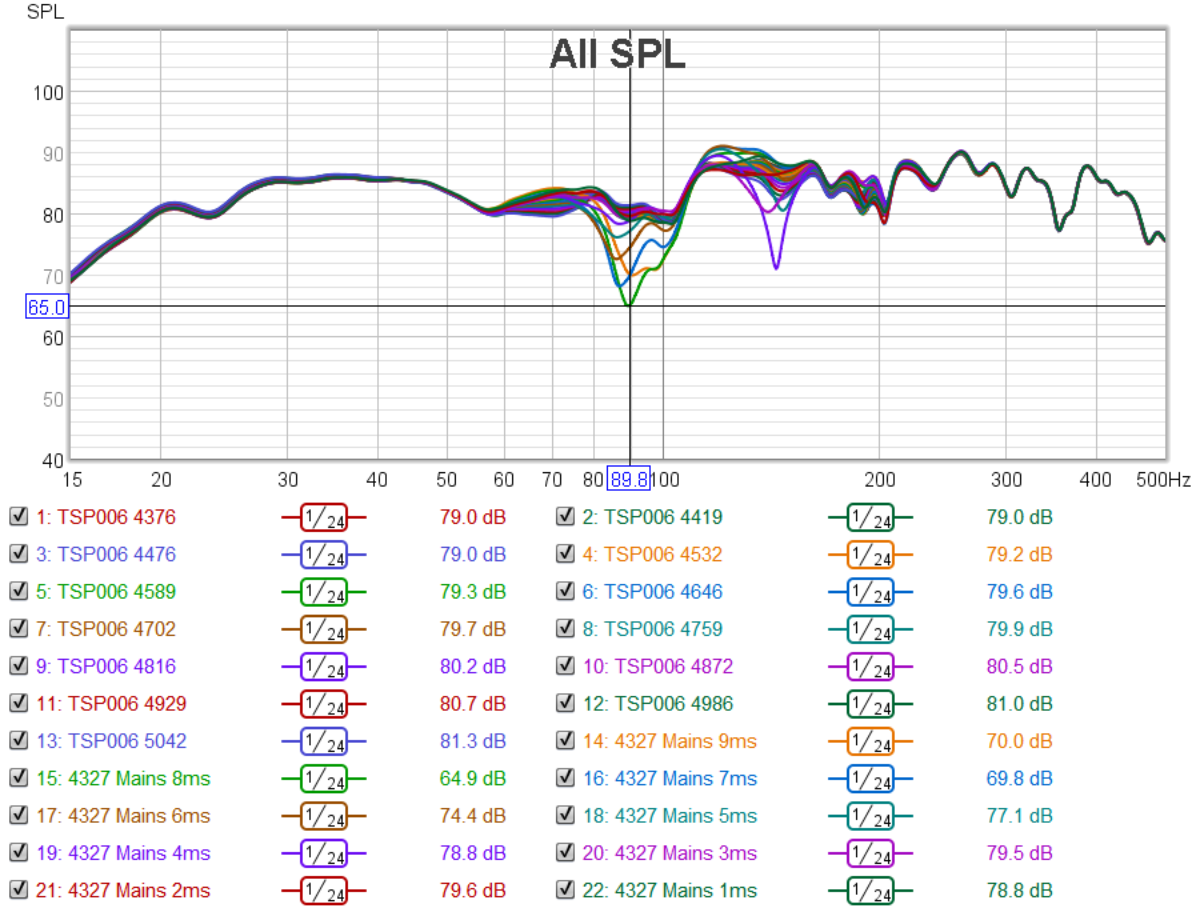Click the smoothing icon beside 4327 Mains 8ms
Image resolution: width=1200 pixels, height=912 pixels.
[x=323, y=778]
